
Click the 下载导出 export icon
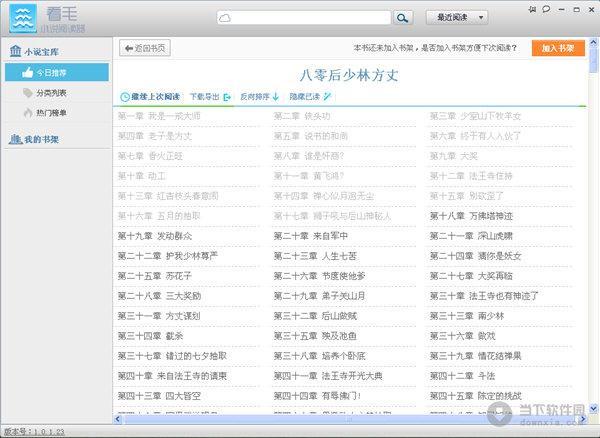tap(227, 97)
